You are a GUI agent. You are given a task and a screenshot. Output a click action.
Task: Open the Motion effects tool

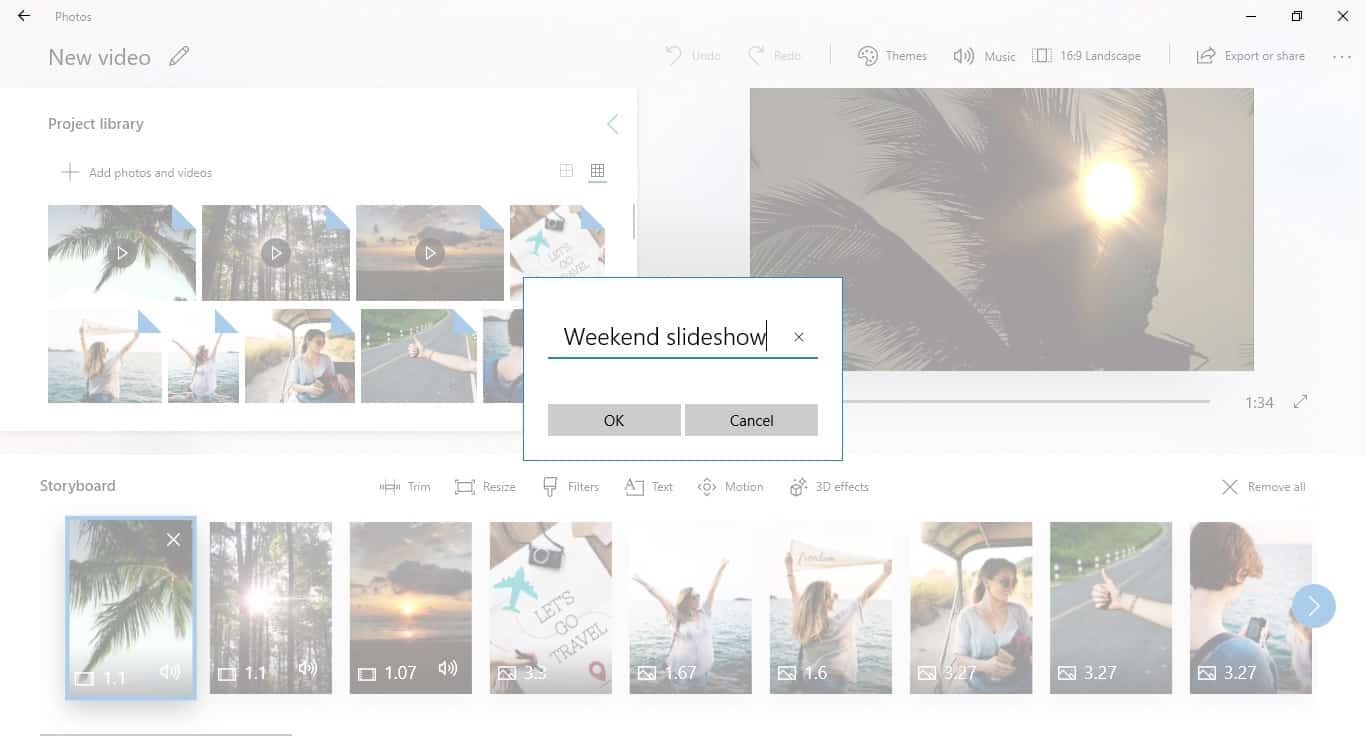[x=730, y=486]
